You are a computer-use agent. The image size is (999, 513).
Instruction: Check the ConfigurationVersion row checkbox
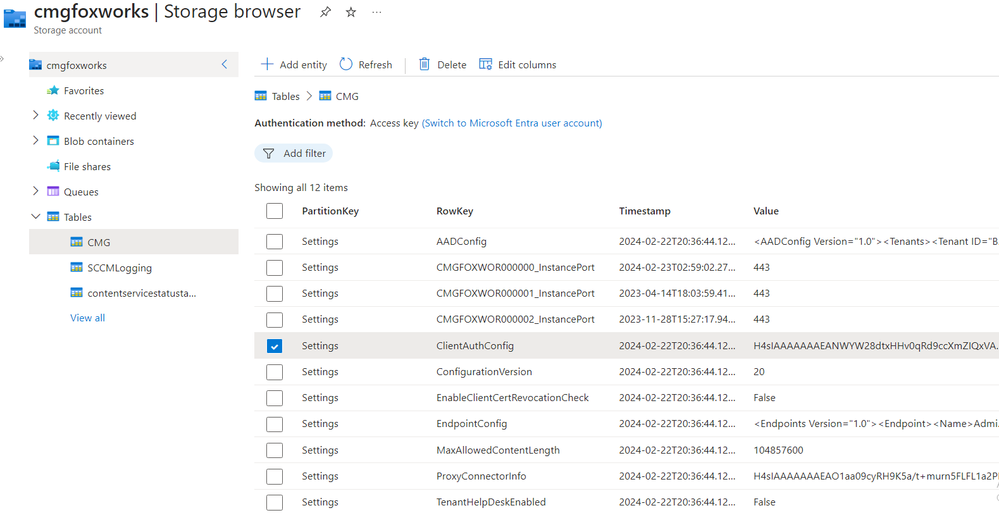(275, 372)
